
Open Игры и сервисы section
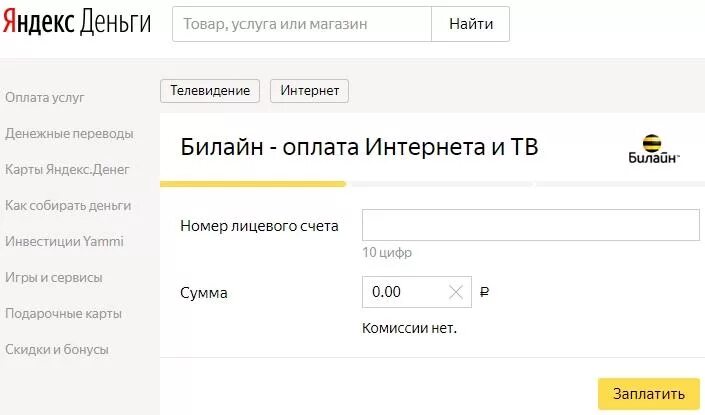click(54, 277)
